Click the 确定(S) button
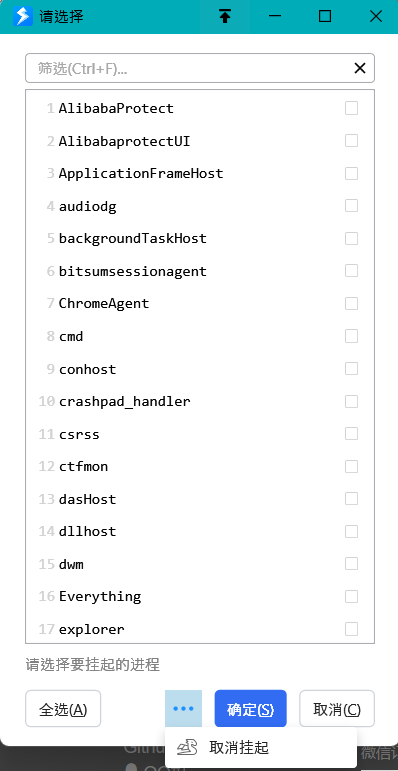398x771 pixels. pos(250,709)
